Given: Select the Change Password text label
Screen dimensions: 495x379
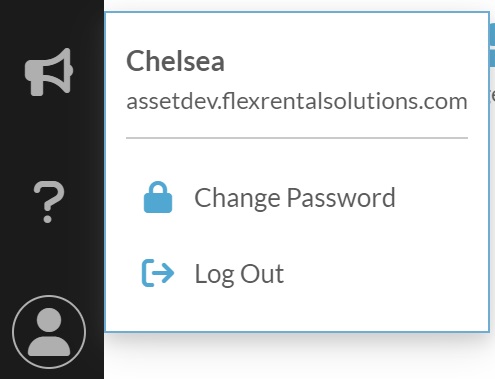Looking at the screenshot, I should 295,198.
